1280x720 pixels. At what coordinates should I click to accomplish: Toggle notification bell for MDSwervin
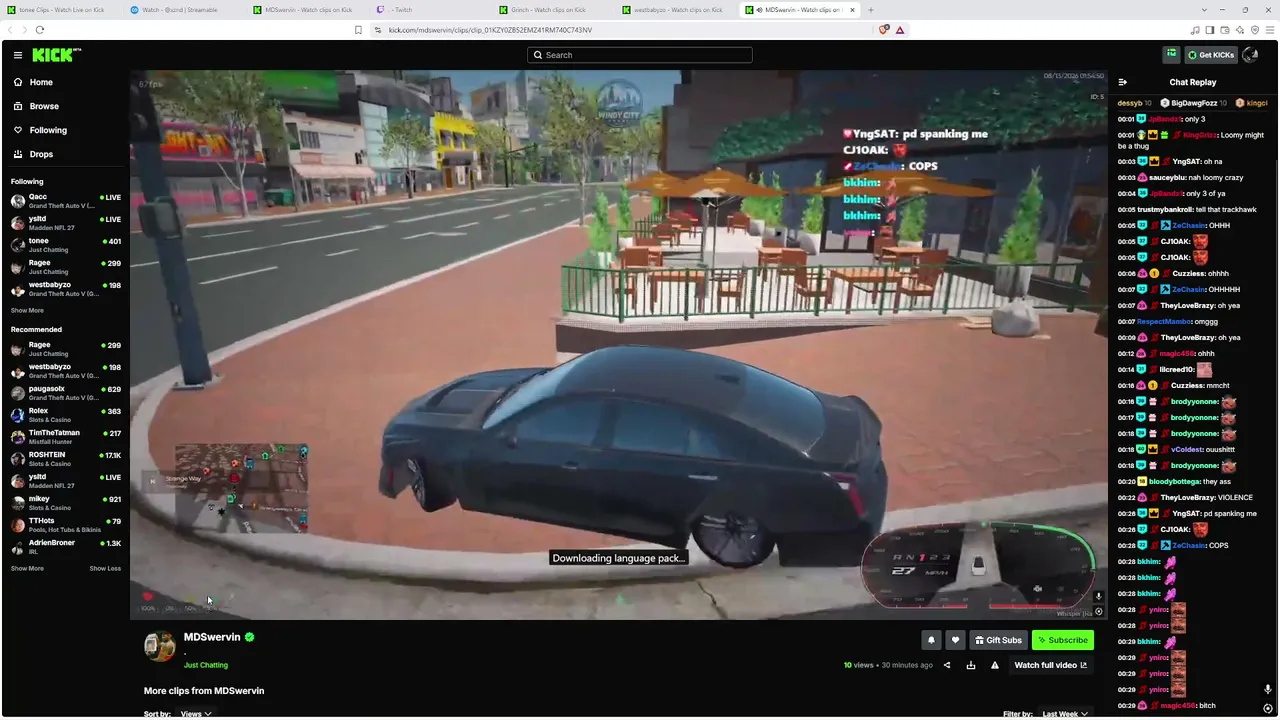[x=931, y=640]
